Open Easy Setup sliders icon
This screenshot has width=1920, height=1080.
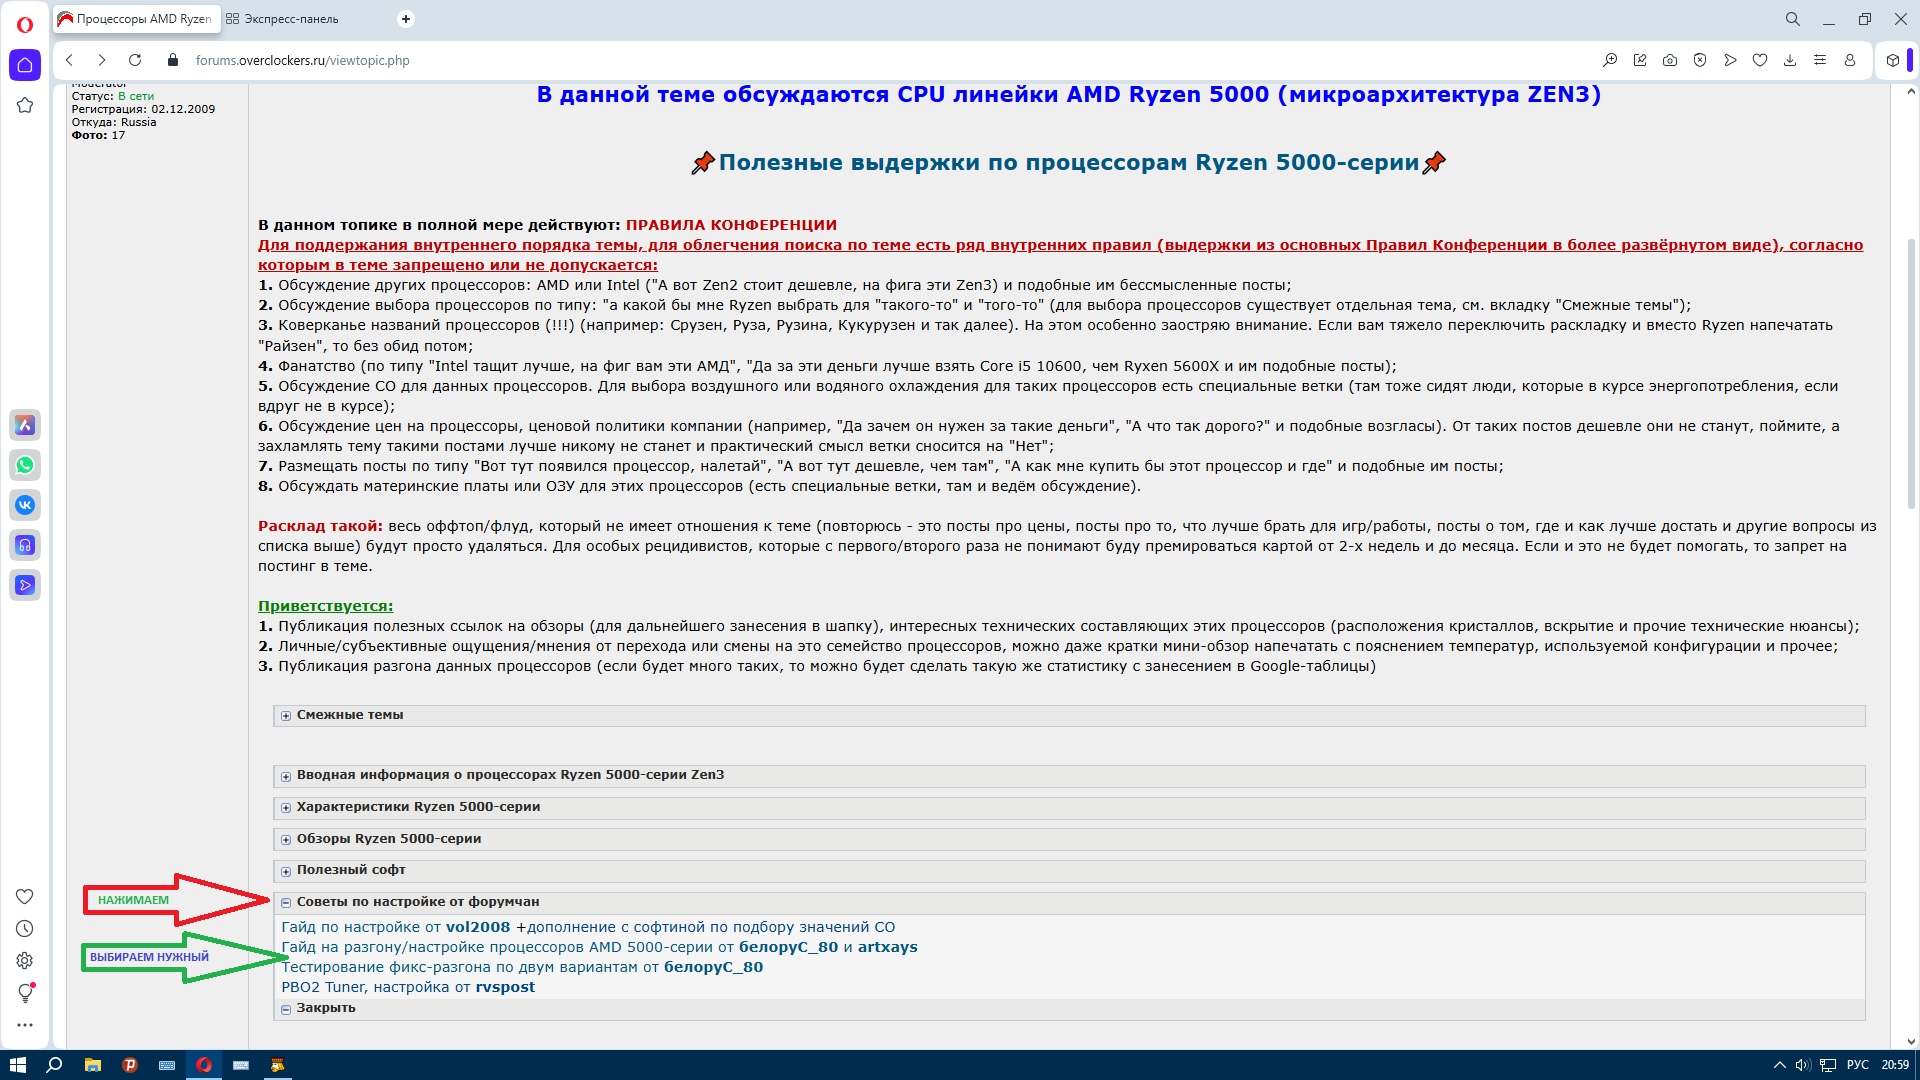click(1820, 60)
